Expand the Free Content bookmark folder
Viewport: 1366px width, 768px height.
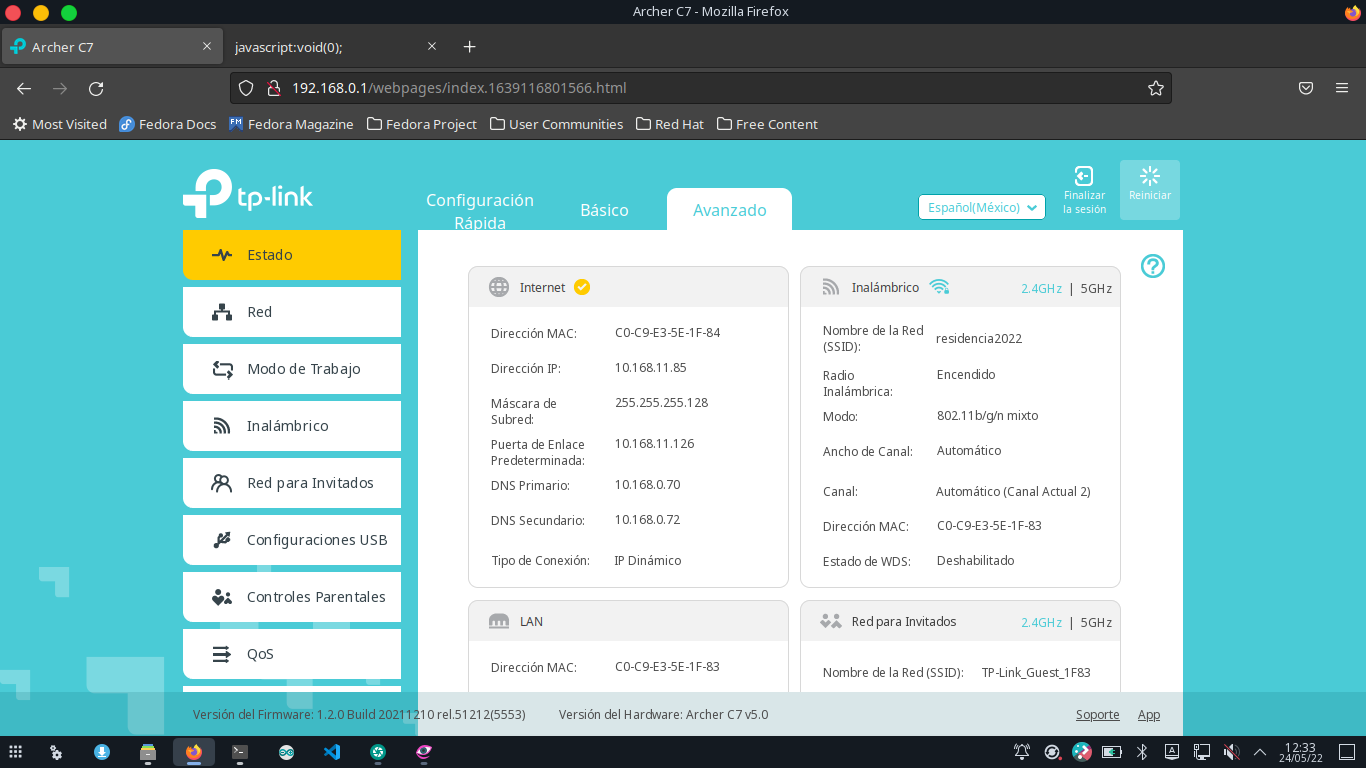tap(767, 124)
